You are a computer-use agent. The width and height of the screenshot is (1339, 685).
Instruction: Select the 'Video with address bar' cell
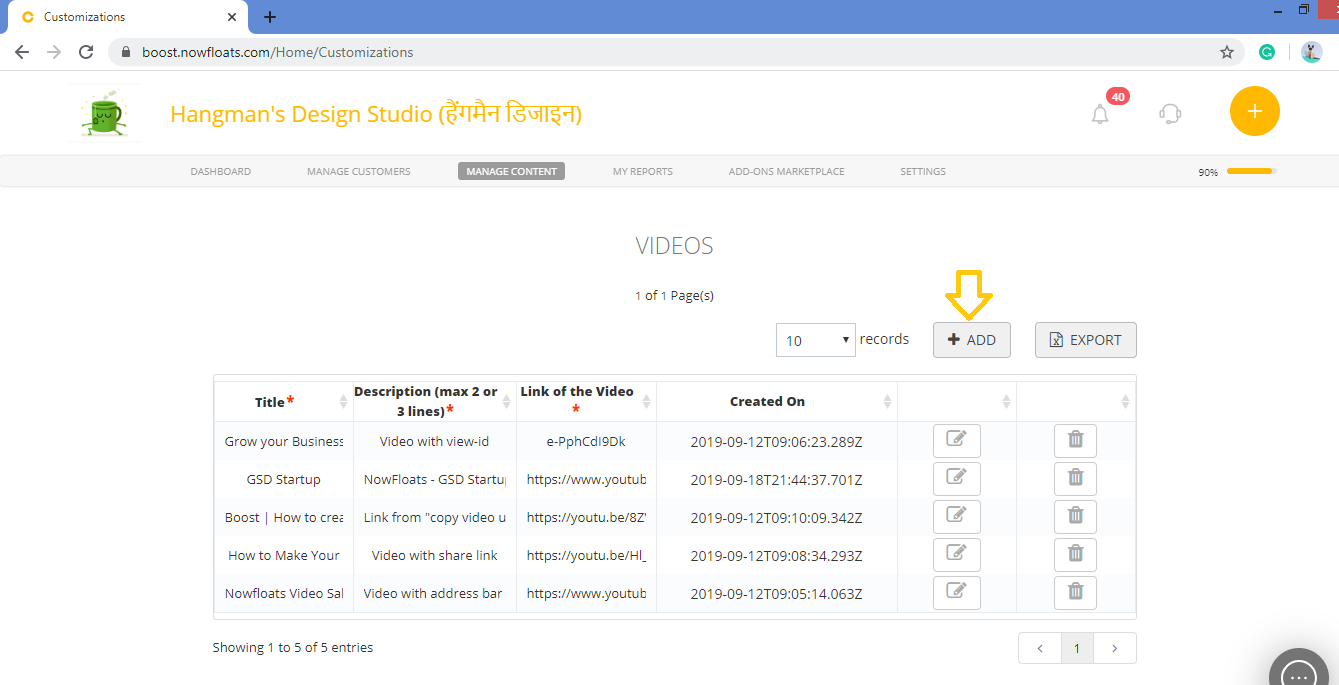point(435,593)
